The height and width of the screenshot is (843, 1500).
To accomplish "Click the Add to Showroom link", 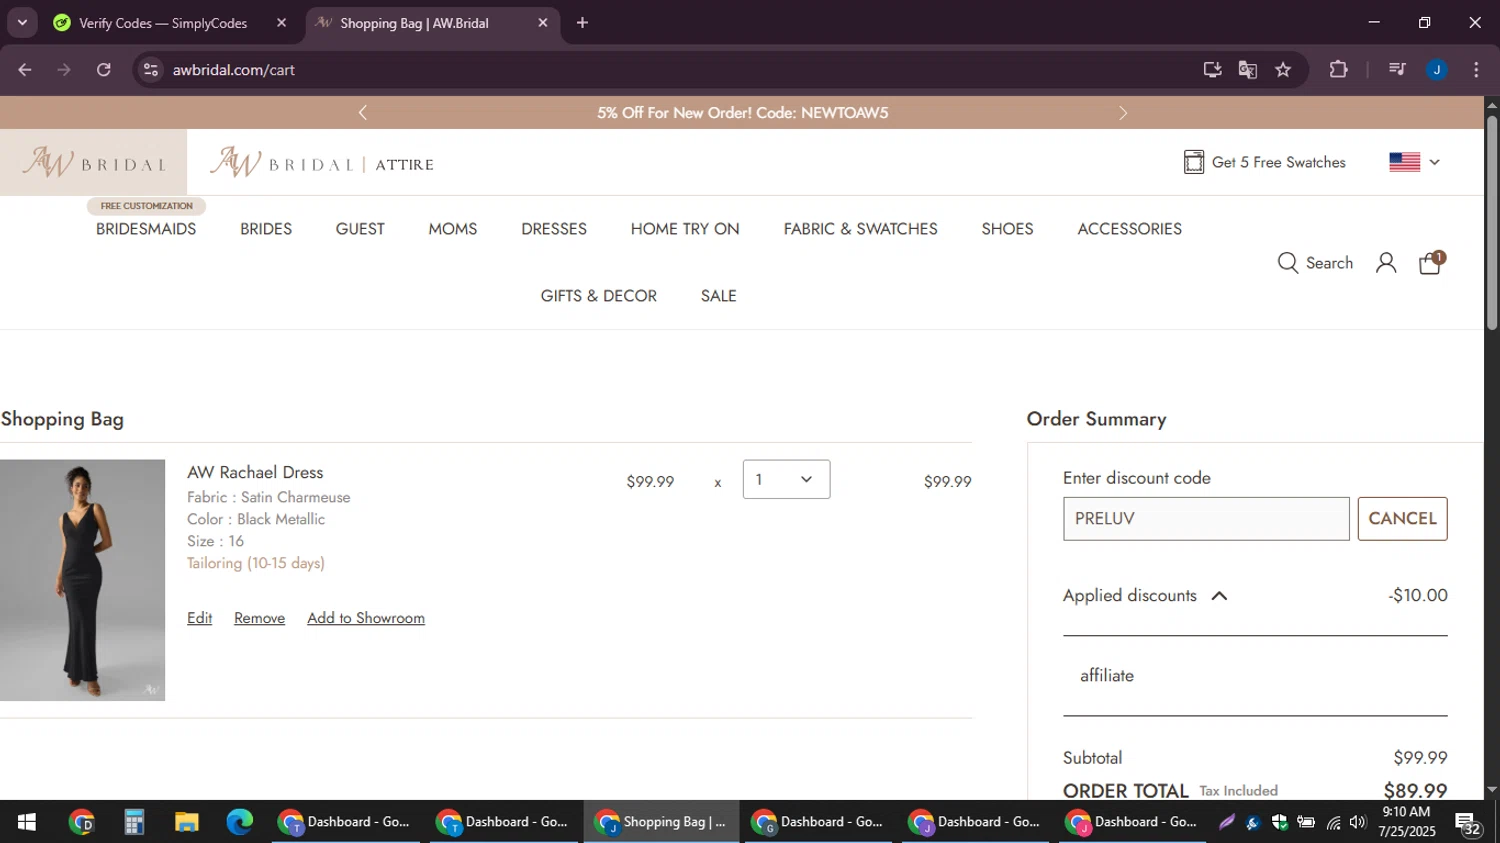I will click(366, 618).
